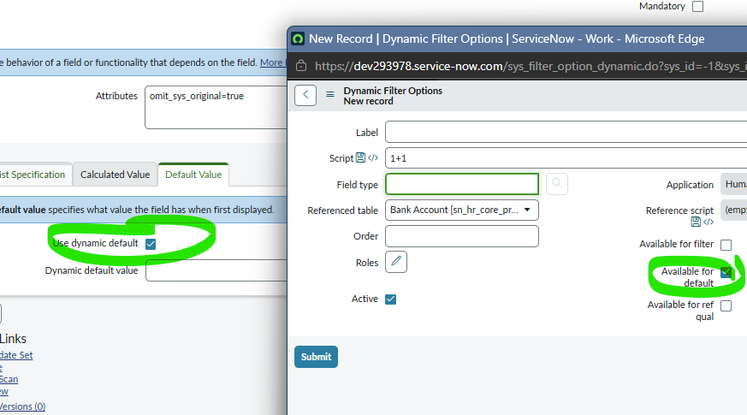Click the back arrow in Dynamic Filter Options
Viewport: 747px width, 415px height.
(305, 95)
